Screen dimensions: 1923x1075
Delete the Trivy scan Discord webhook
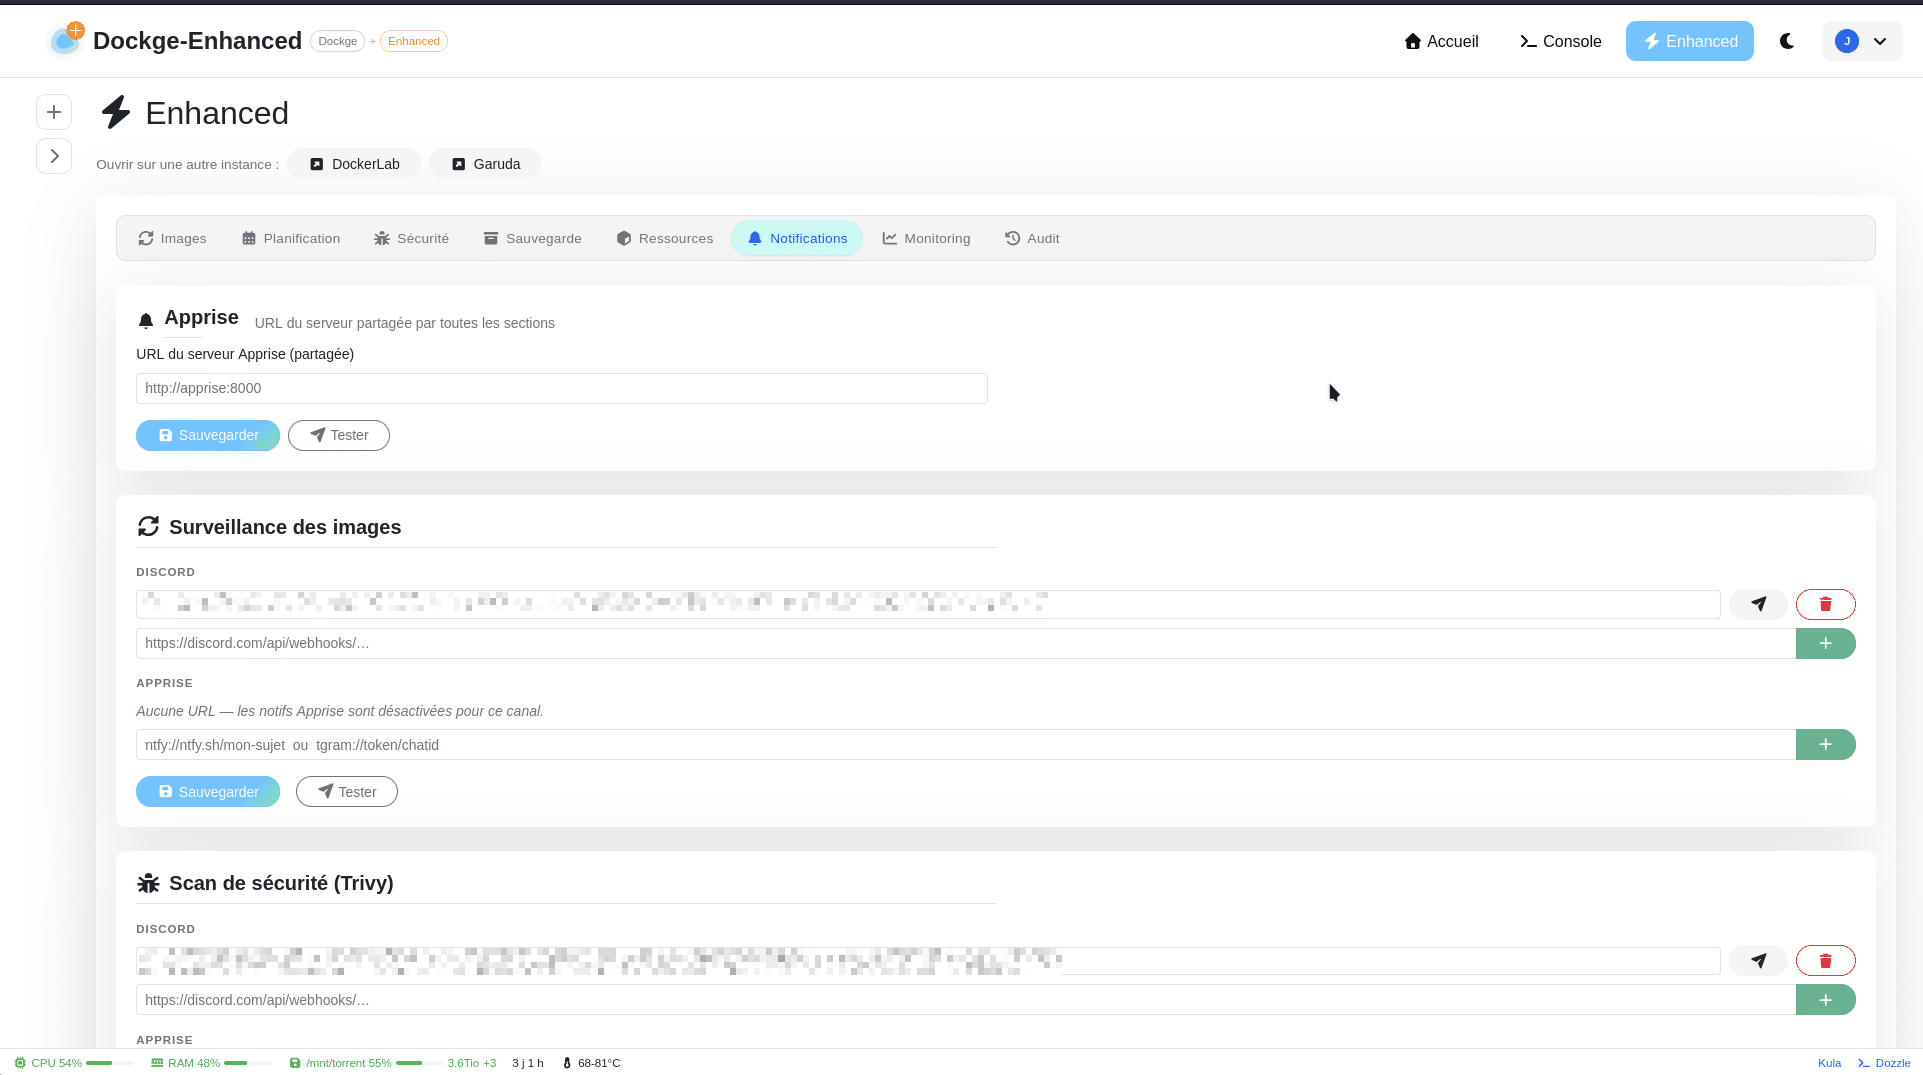point(1826,961)
